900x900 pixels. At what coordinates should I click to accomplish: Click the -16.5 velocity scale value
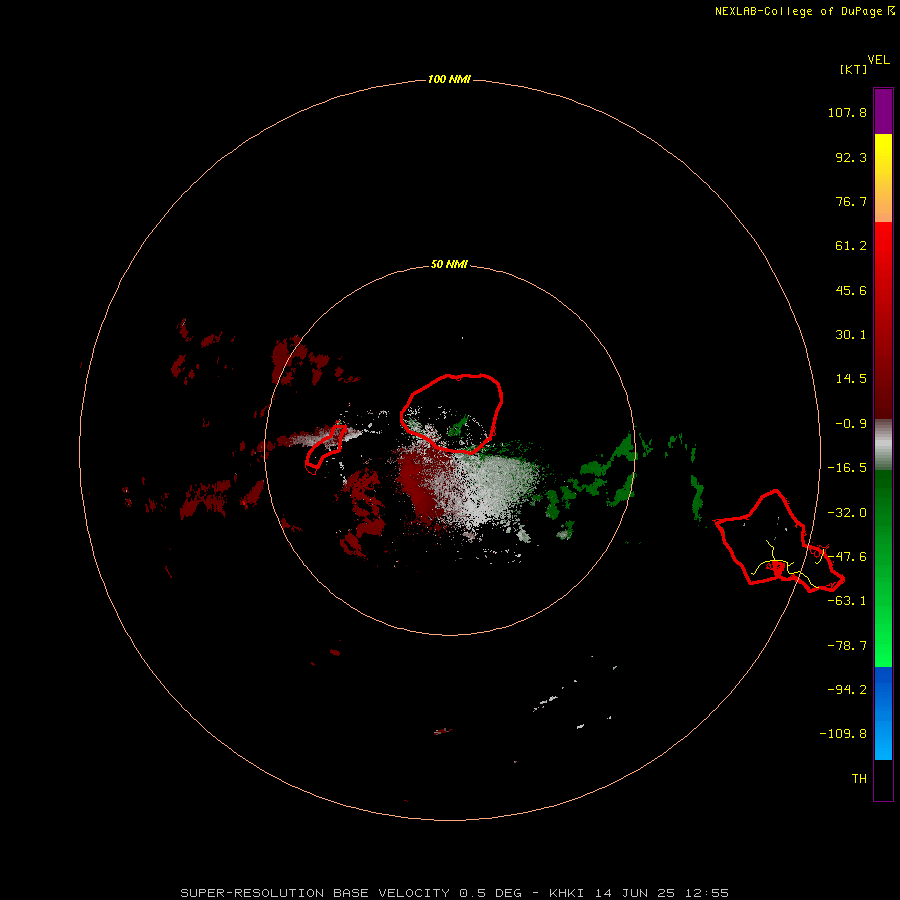click(x=847, y=468)
